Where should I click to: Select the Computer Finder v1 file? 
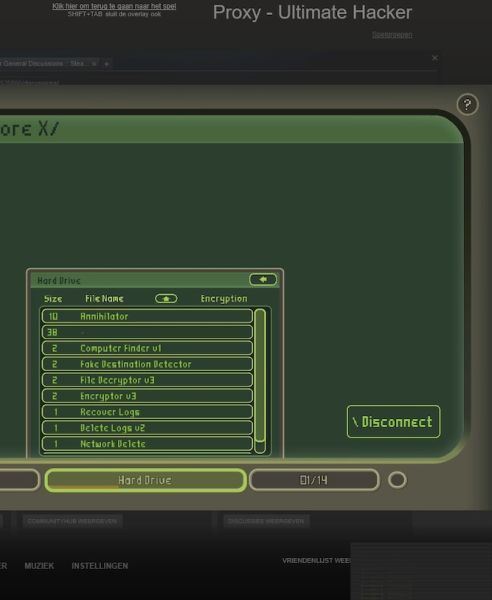pyautogui.click(x=147, y=348)
